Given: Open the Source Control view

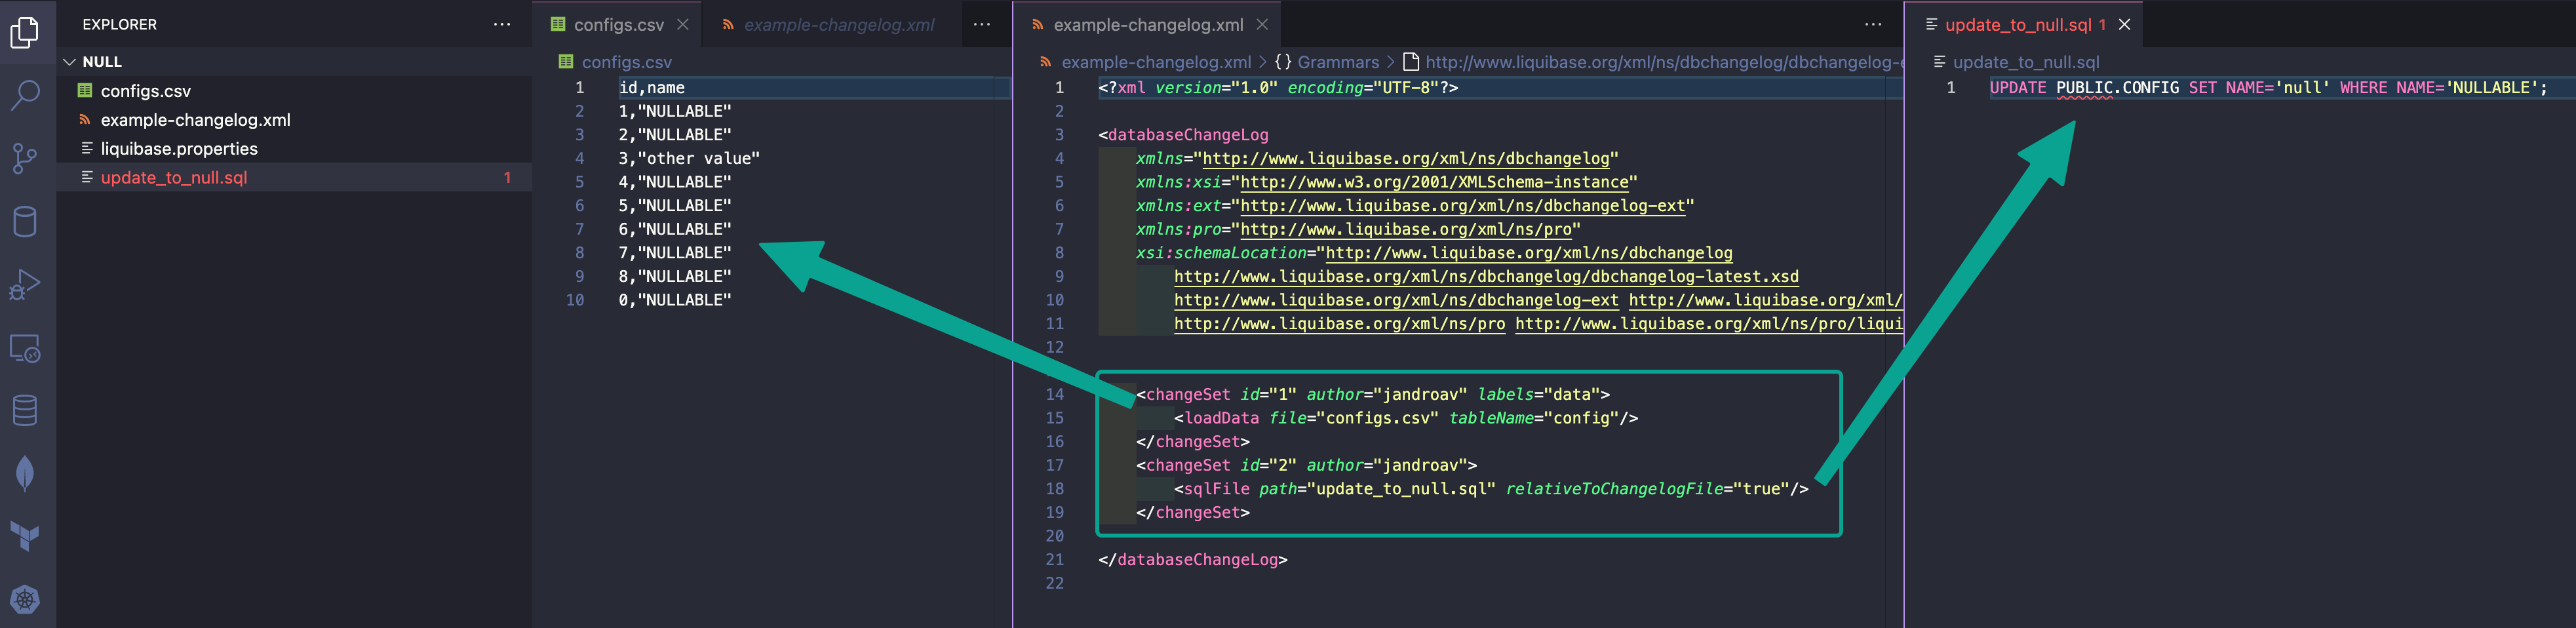Looking at the screenshot, I should click(25, 158).
